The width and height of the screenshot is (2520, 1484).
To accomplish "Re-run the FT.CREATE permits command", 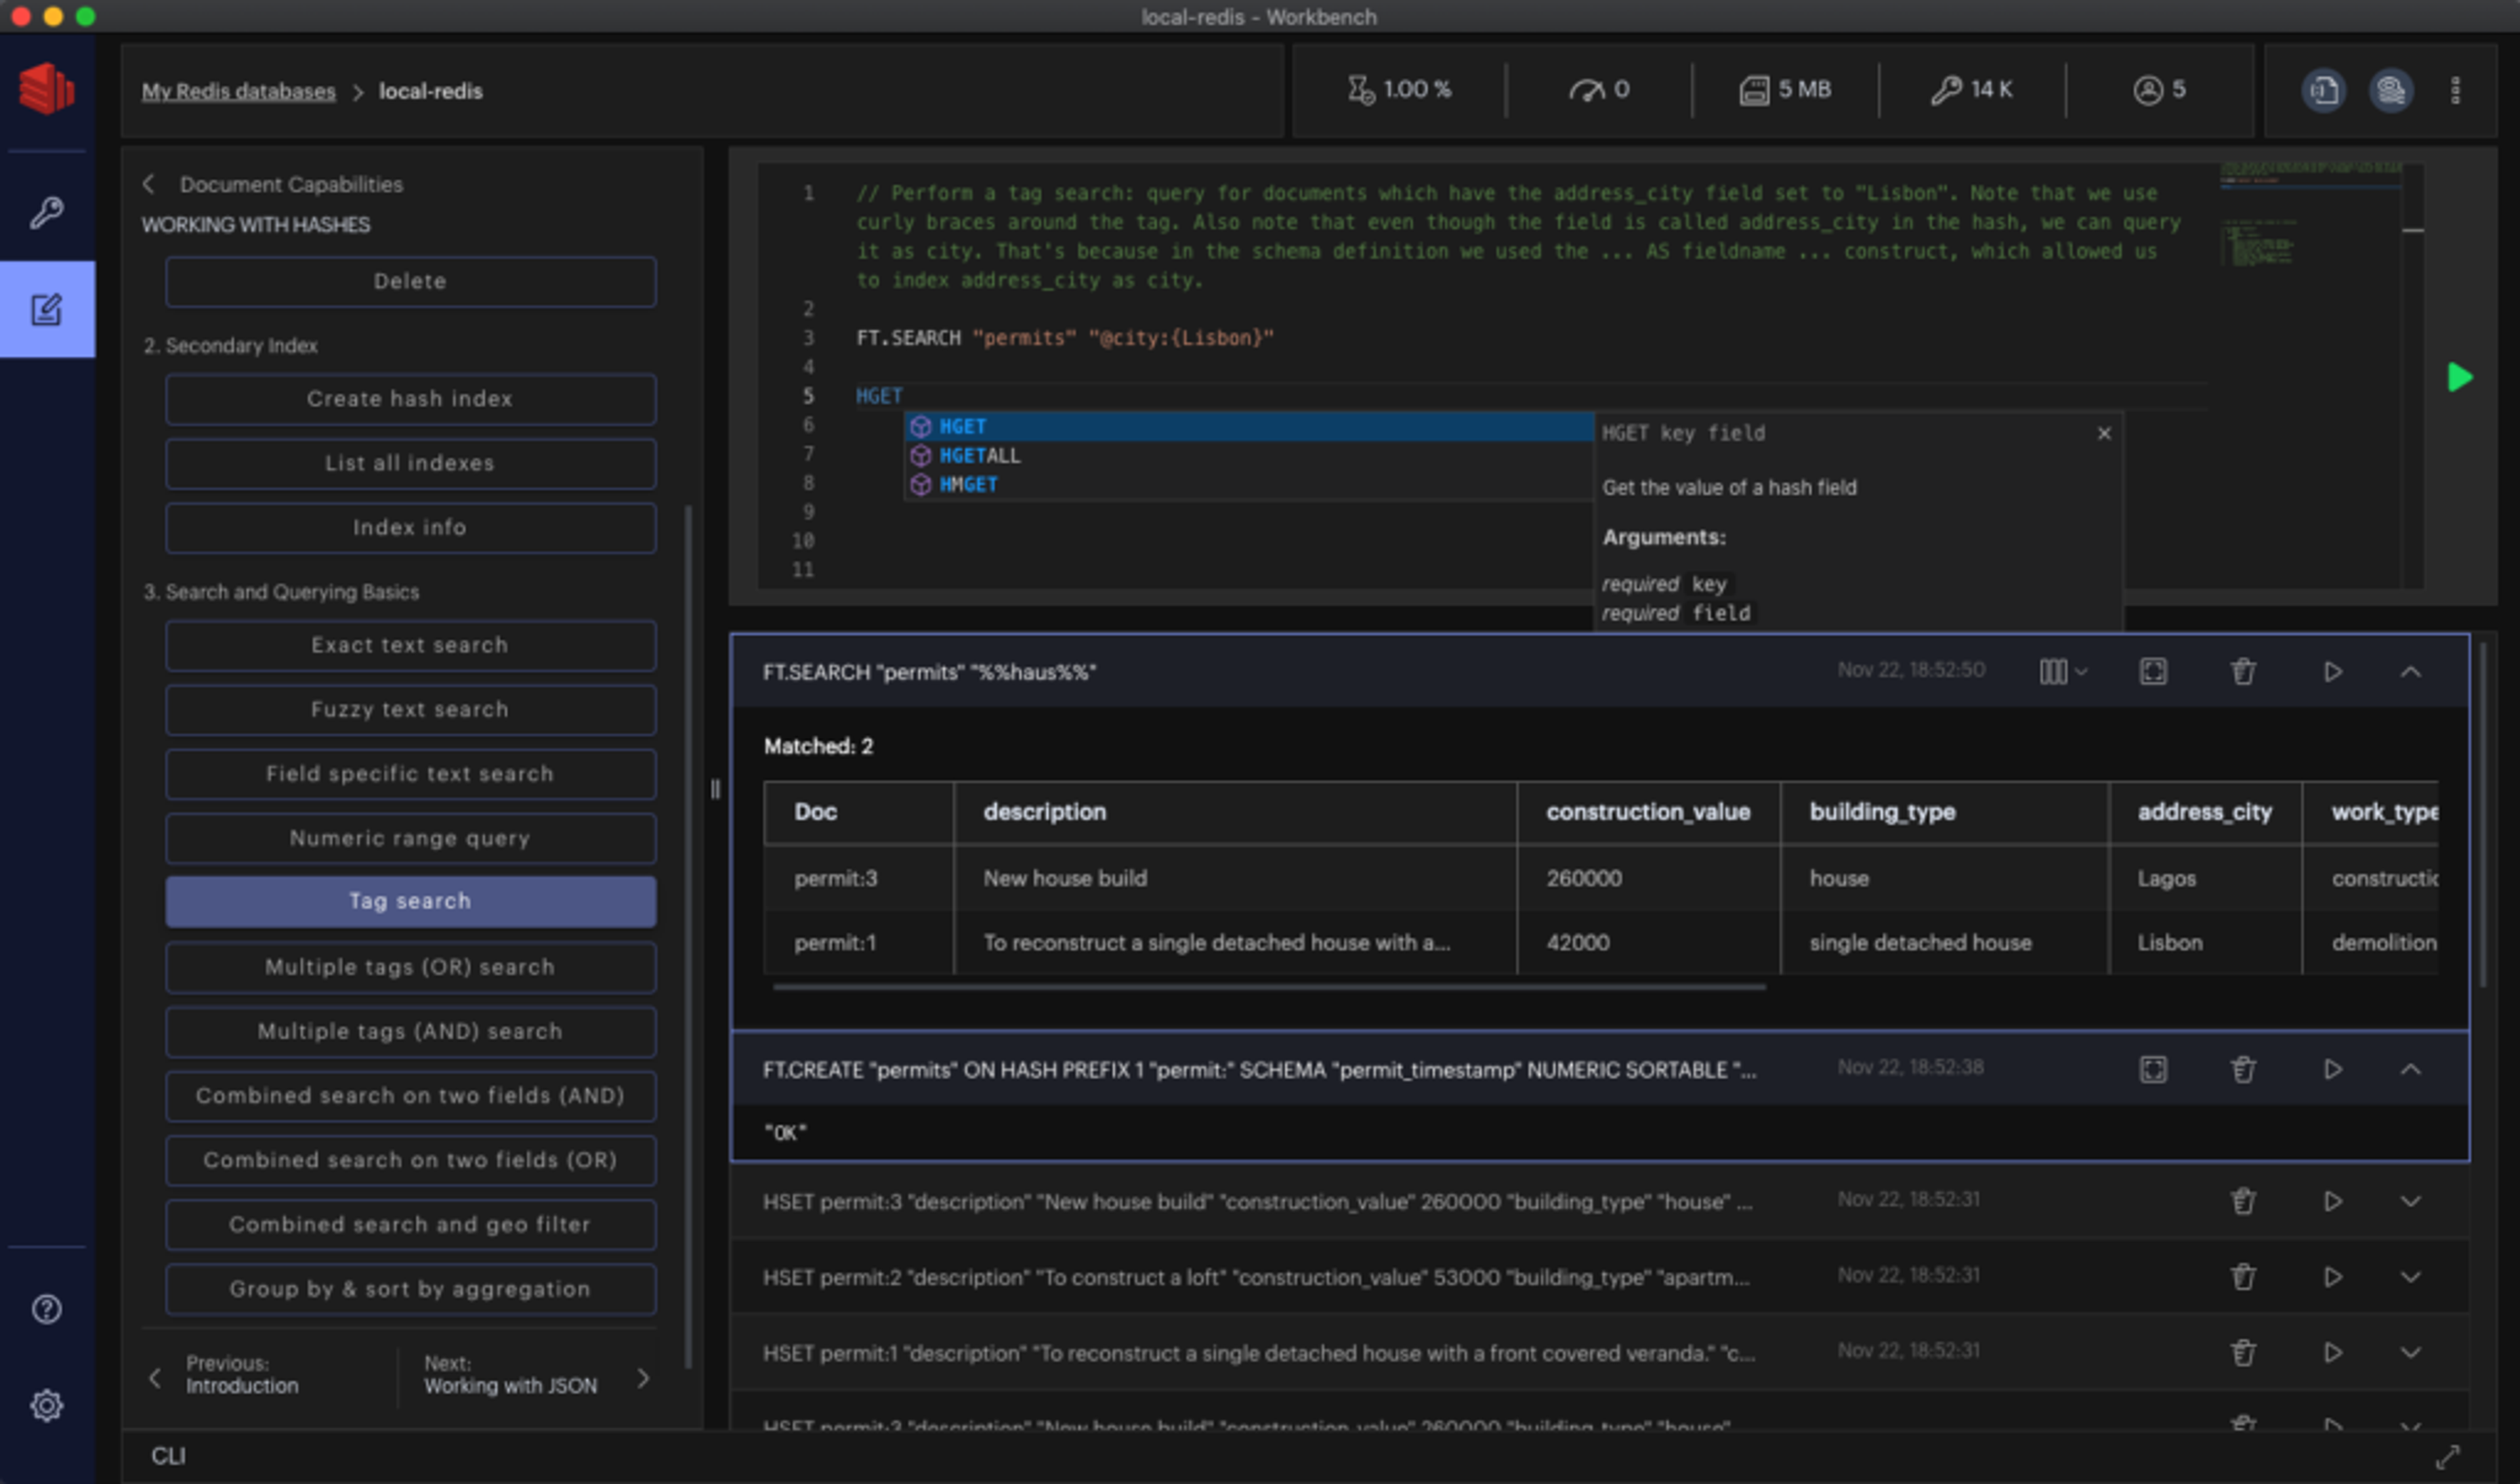I will click(x=2332, y=1069).
